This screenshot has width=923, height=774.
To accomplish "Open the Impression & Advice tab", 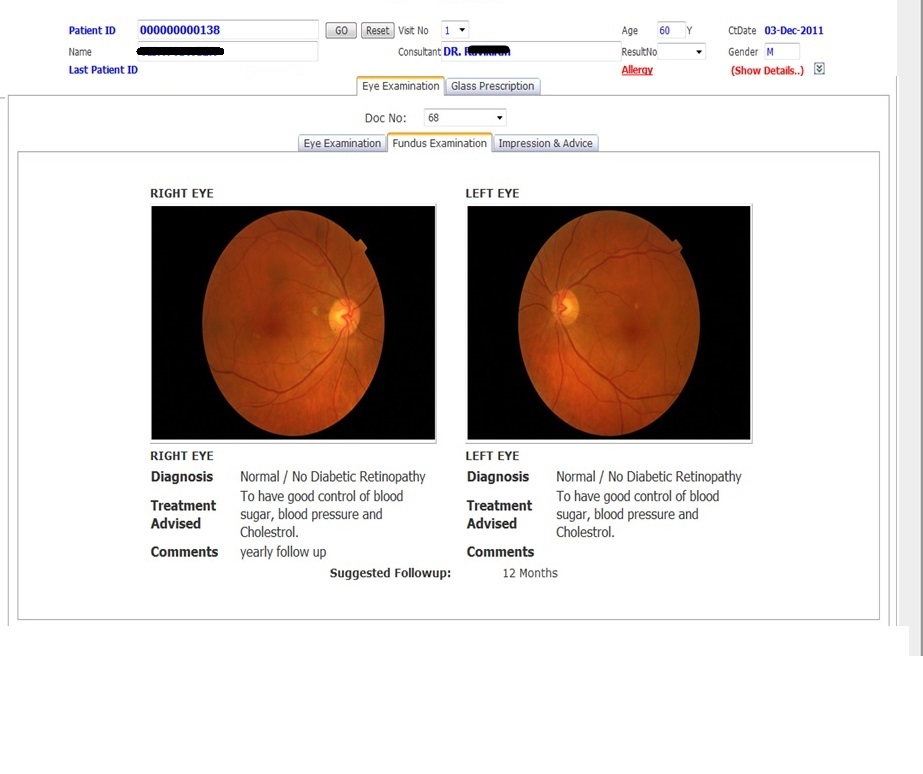I will point(546,143).
